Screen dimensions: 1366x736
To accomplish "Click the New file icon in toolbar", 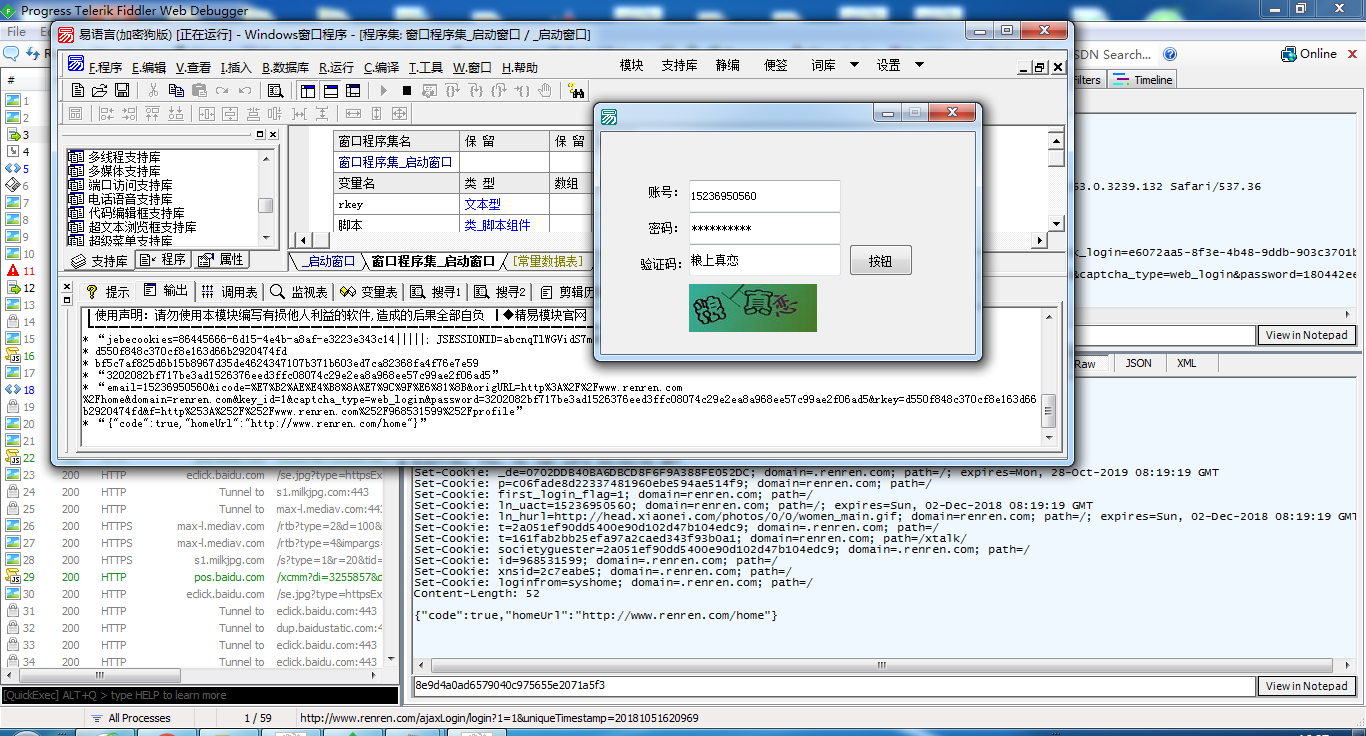I will pyautogui.click(x=78, y=90).
